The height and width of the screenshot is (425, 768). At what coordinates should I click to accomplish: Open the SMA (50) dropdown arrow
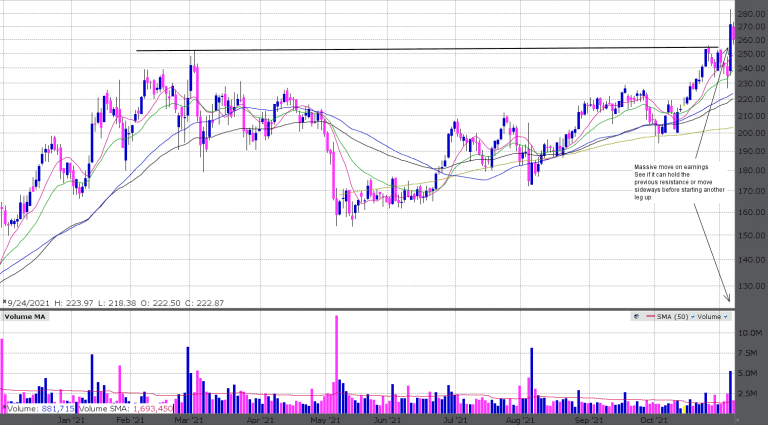695,316
